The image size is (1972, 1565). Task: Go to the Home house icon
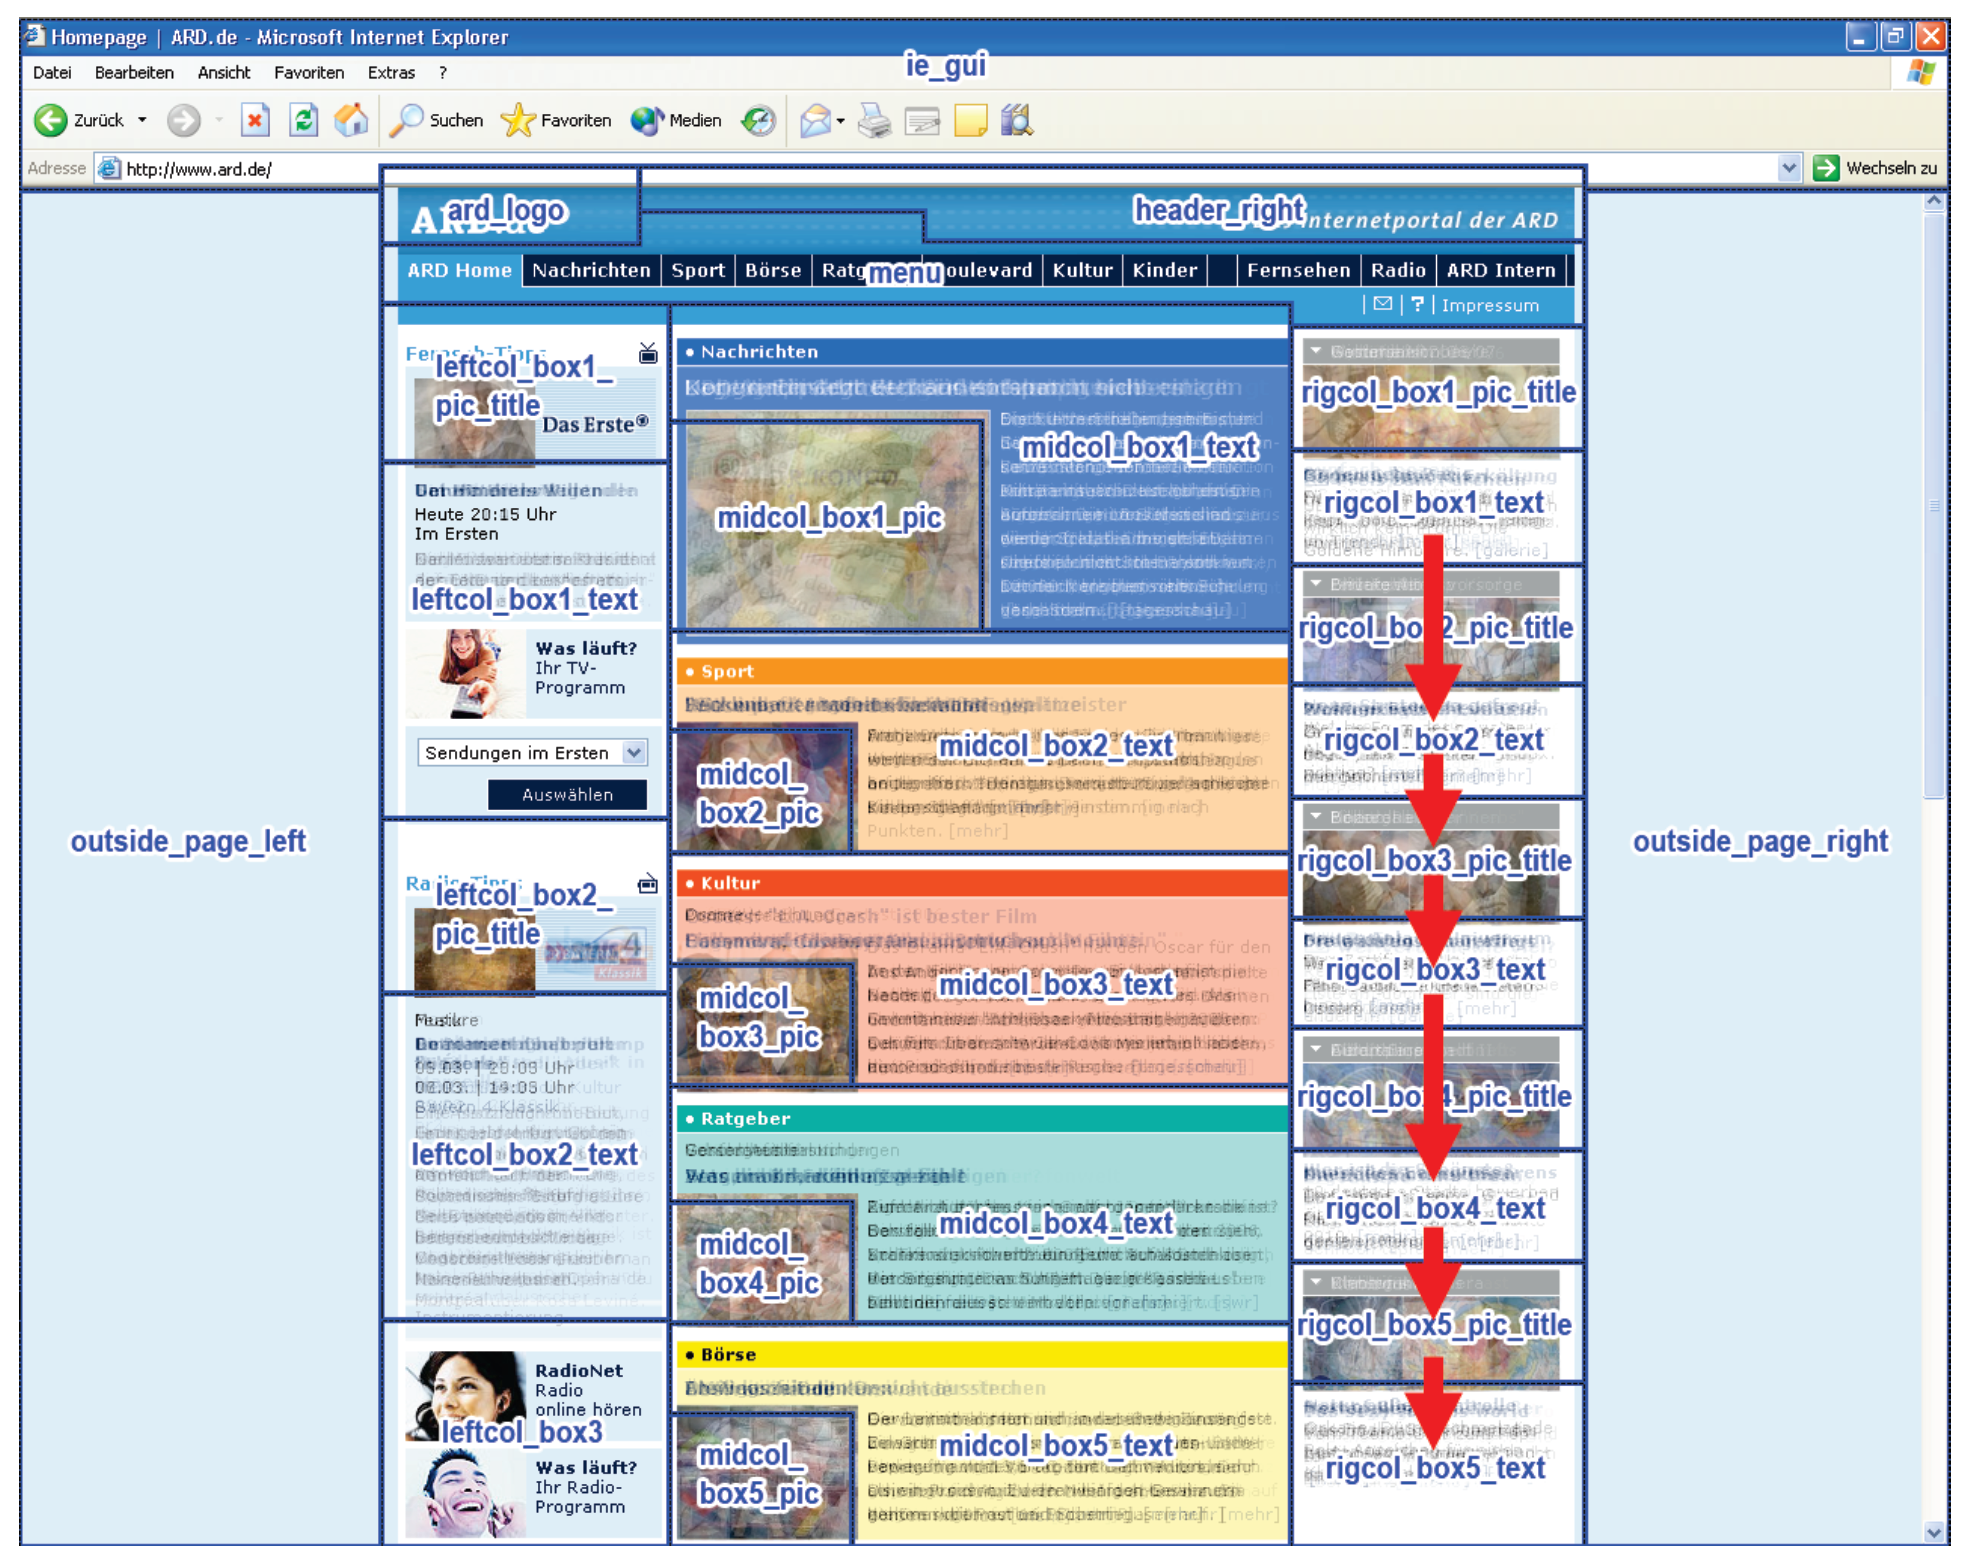point(351,121)
